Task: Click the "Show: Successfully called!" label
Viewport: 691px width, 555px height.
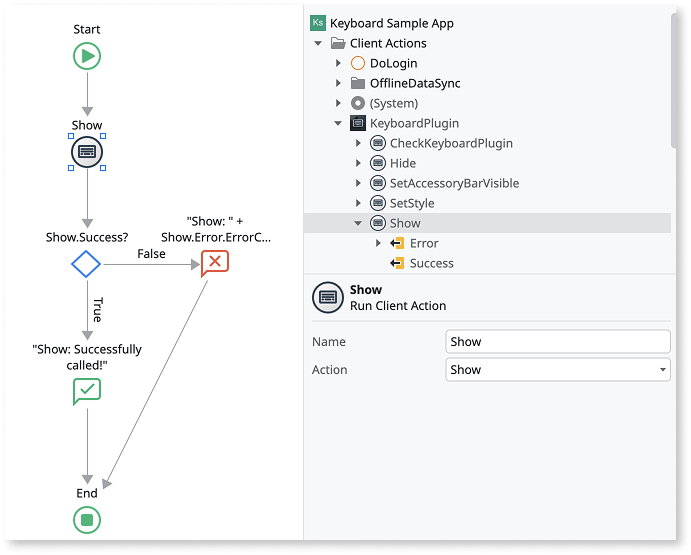Action: click(87, 357)
